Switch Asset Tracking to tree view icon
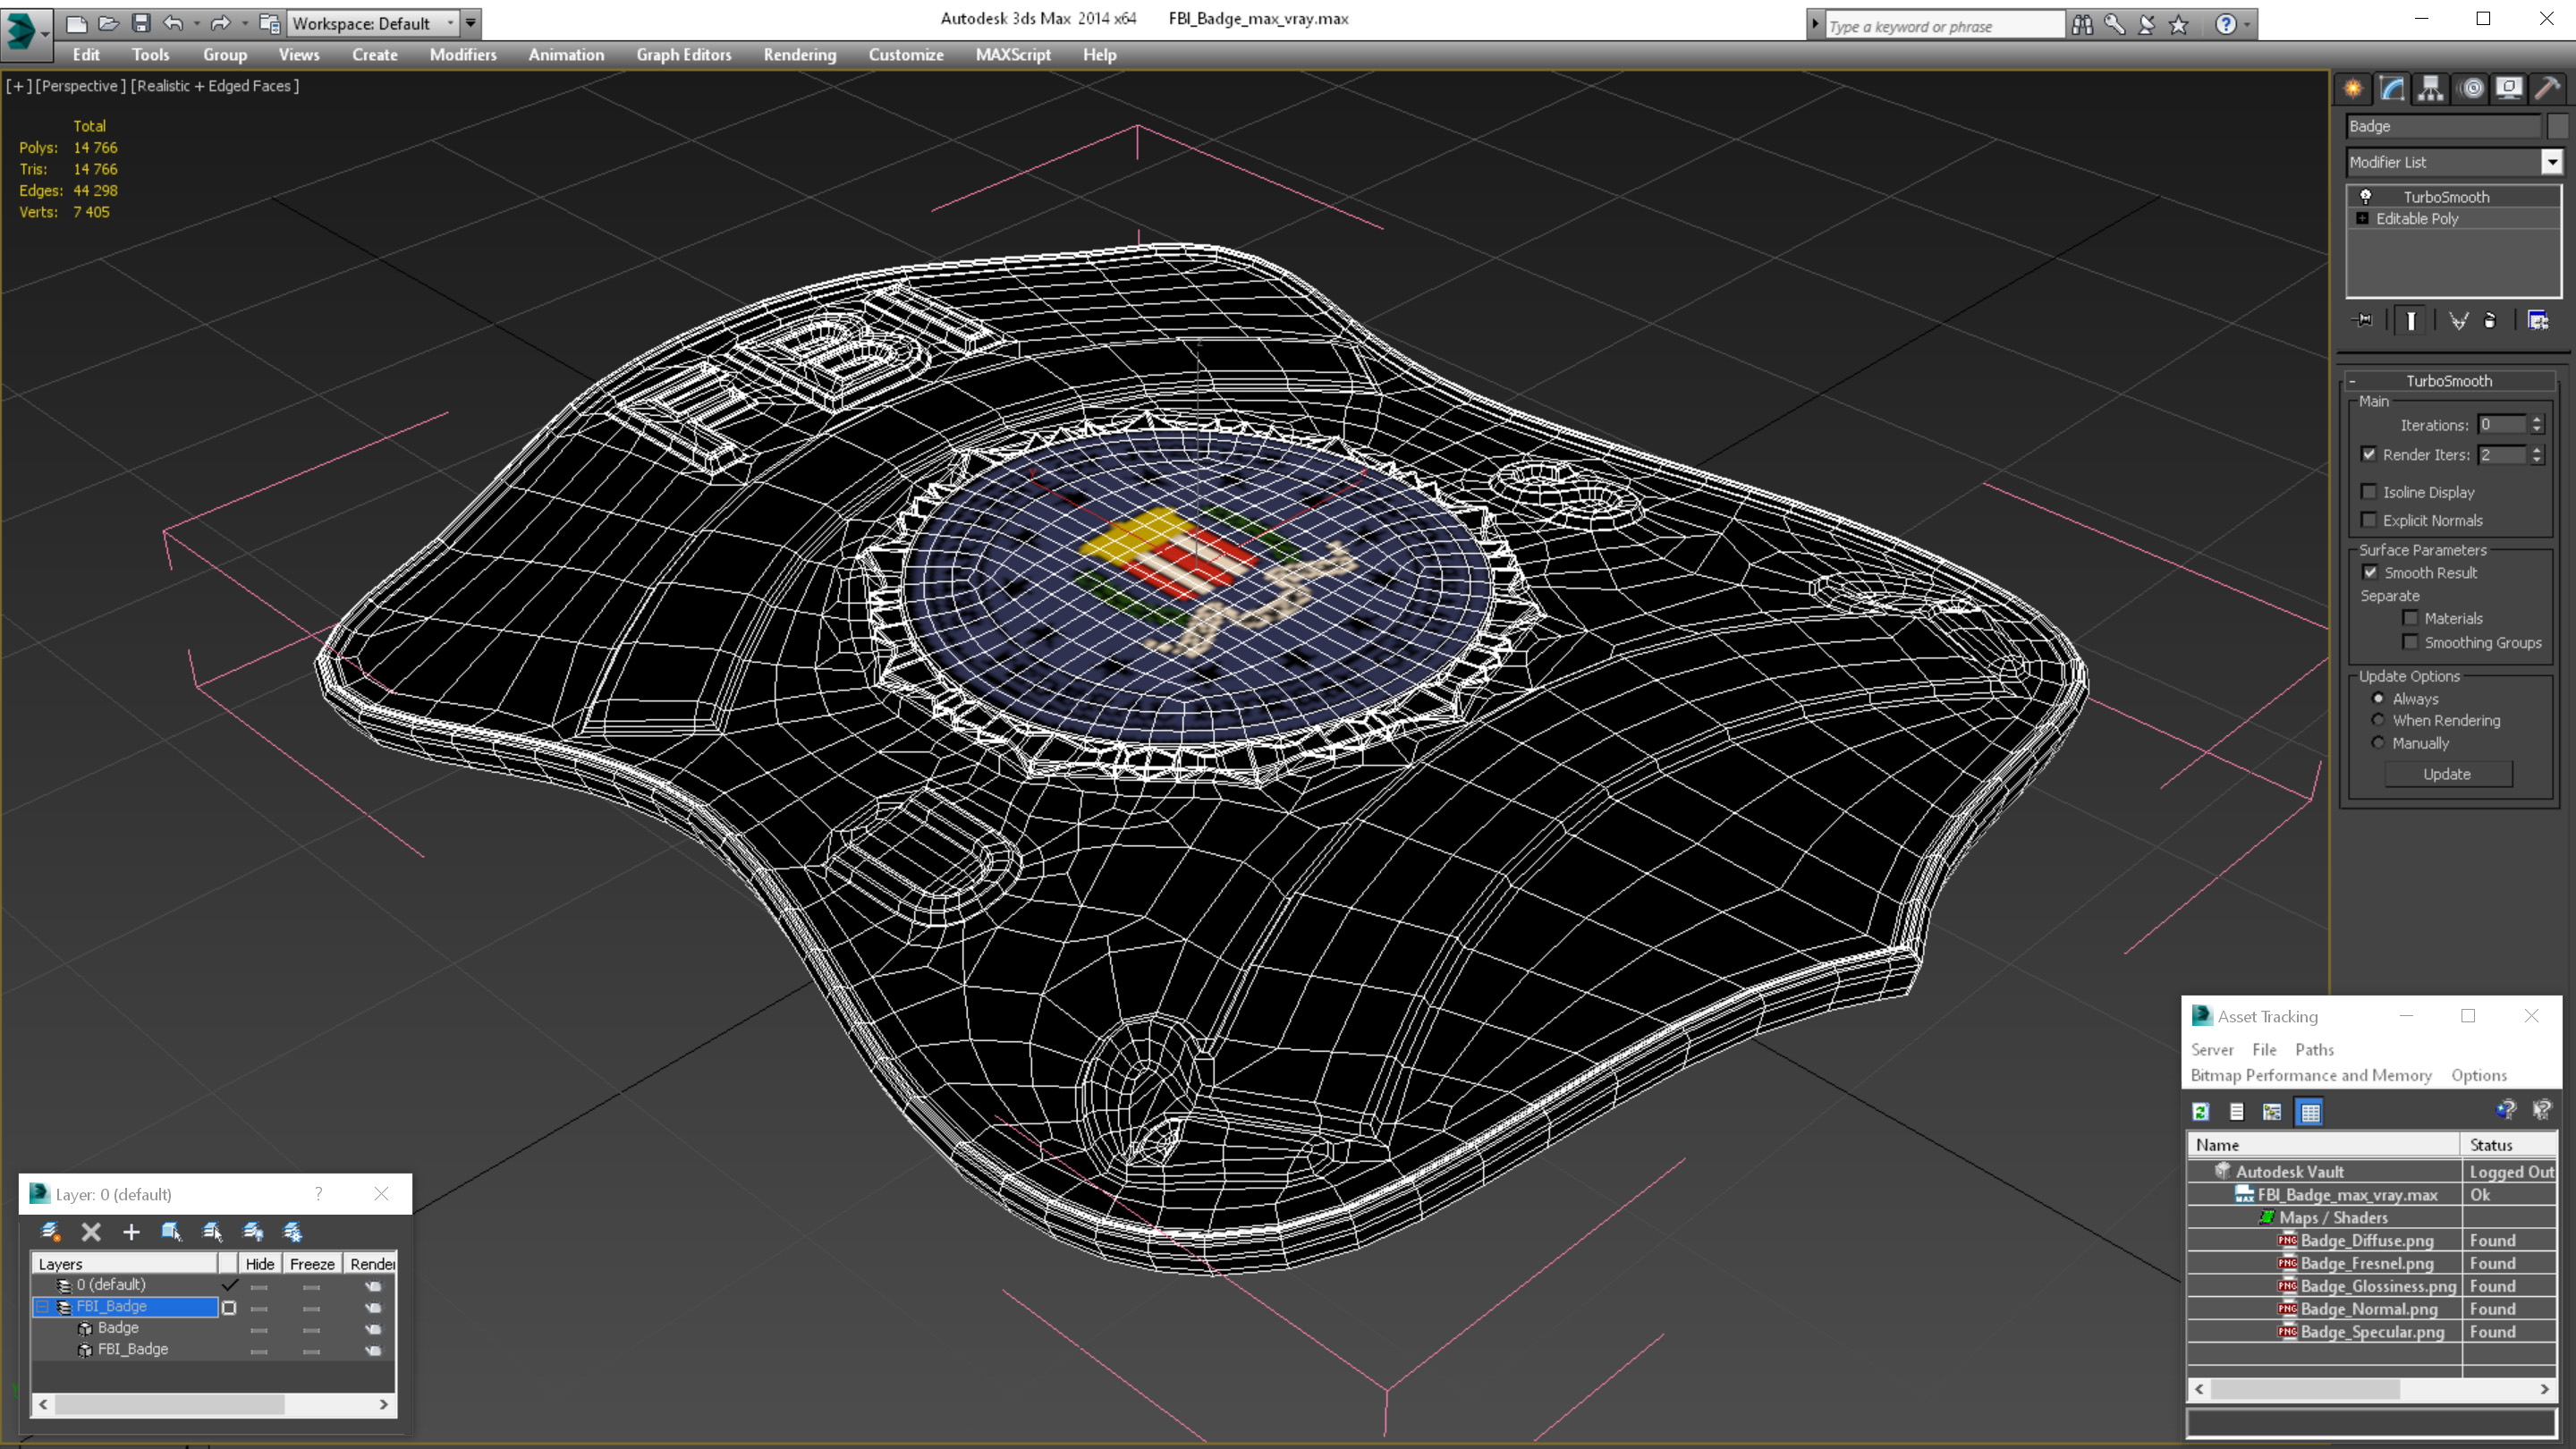Viewport: 2576px width, 1449px height. click(2272, 1112)
